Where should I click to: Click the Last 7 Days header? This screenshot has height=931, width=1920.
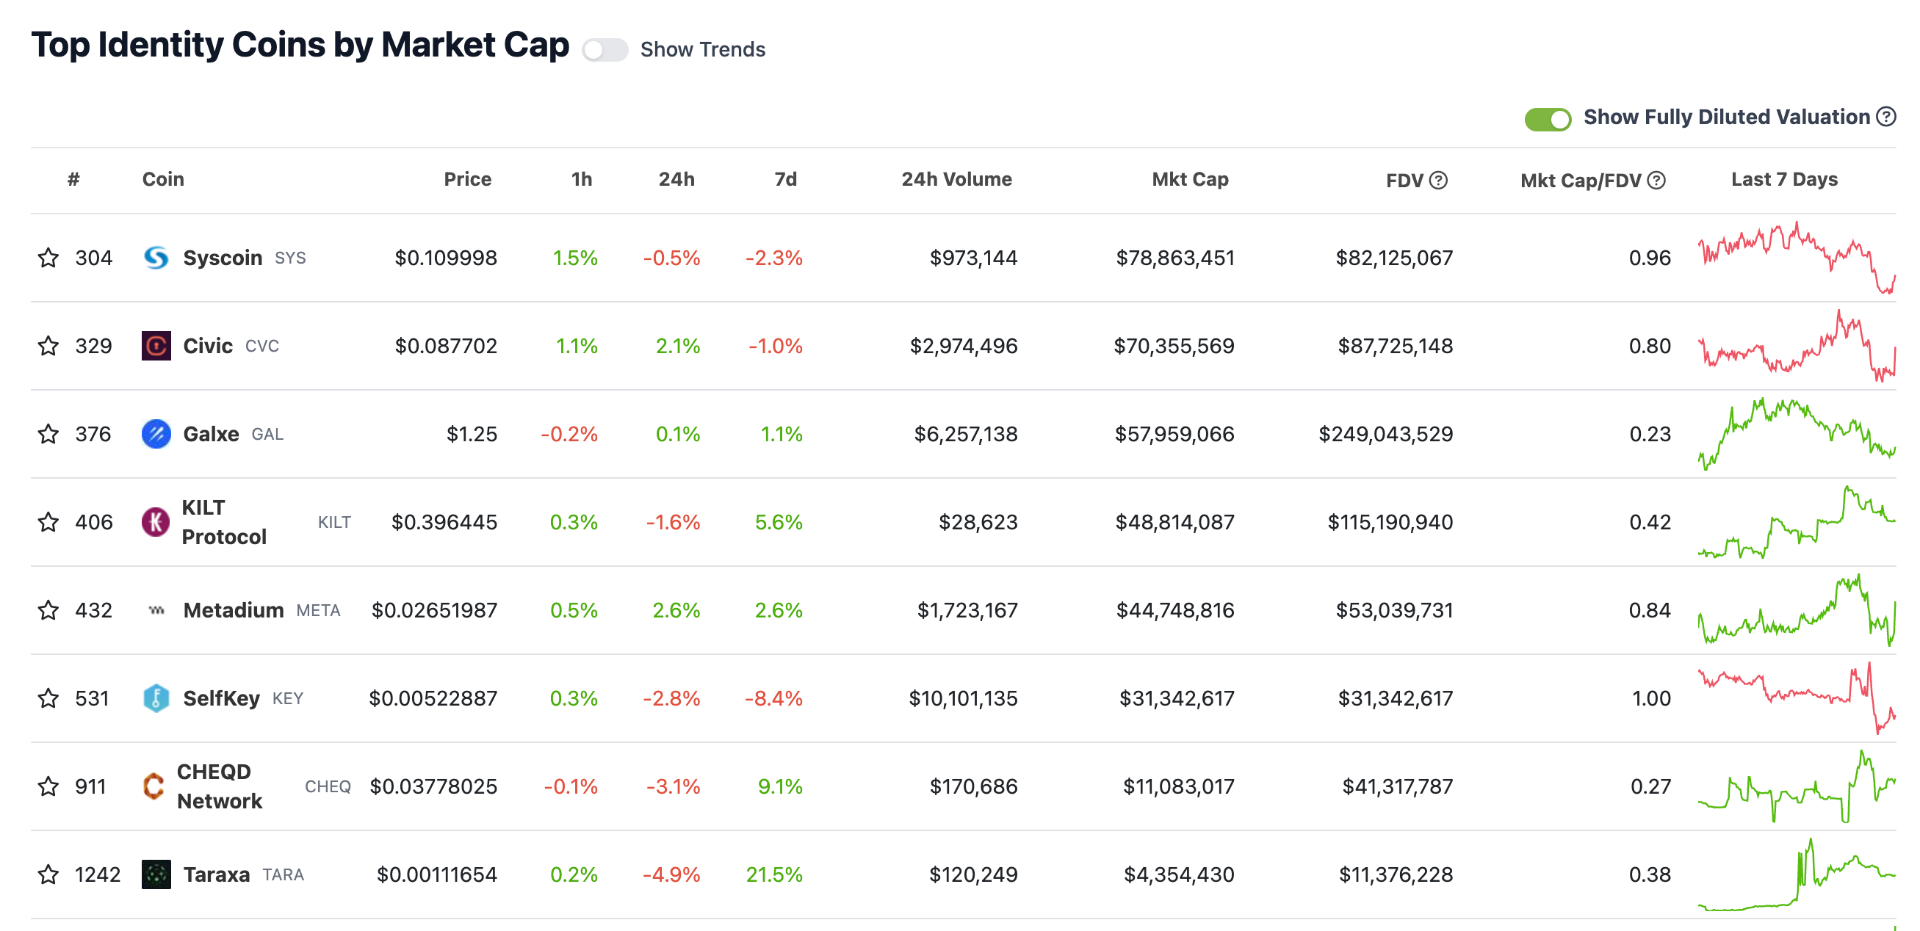coord(1785,179)
